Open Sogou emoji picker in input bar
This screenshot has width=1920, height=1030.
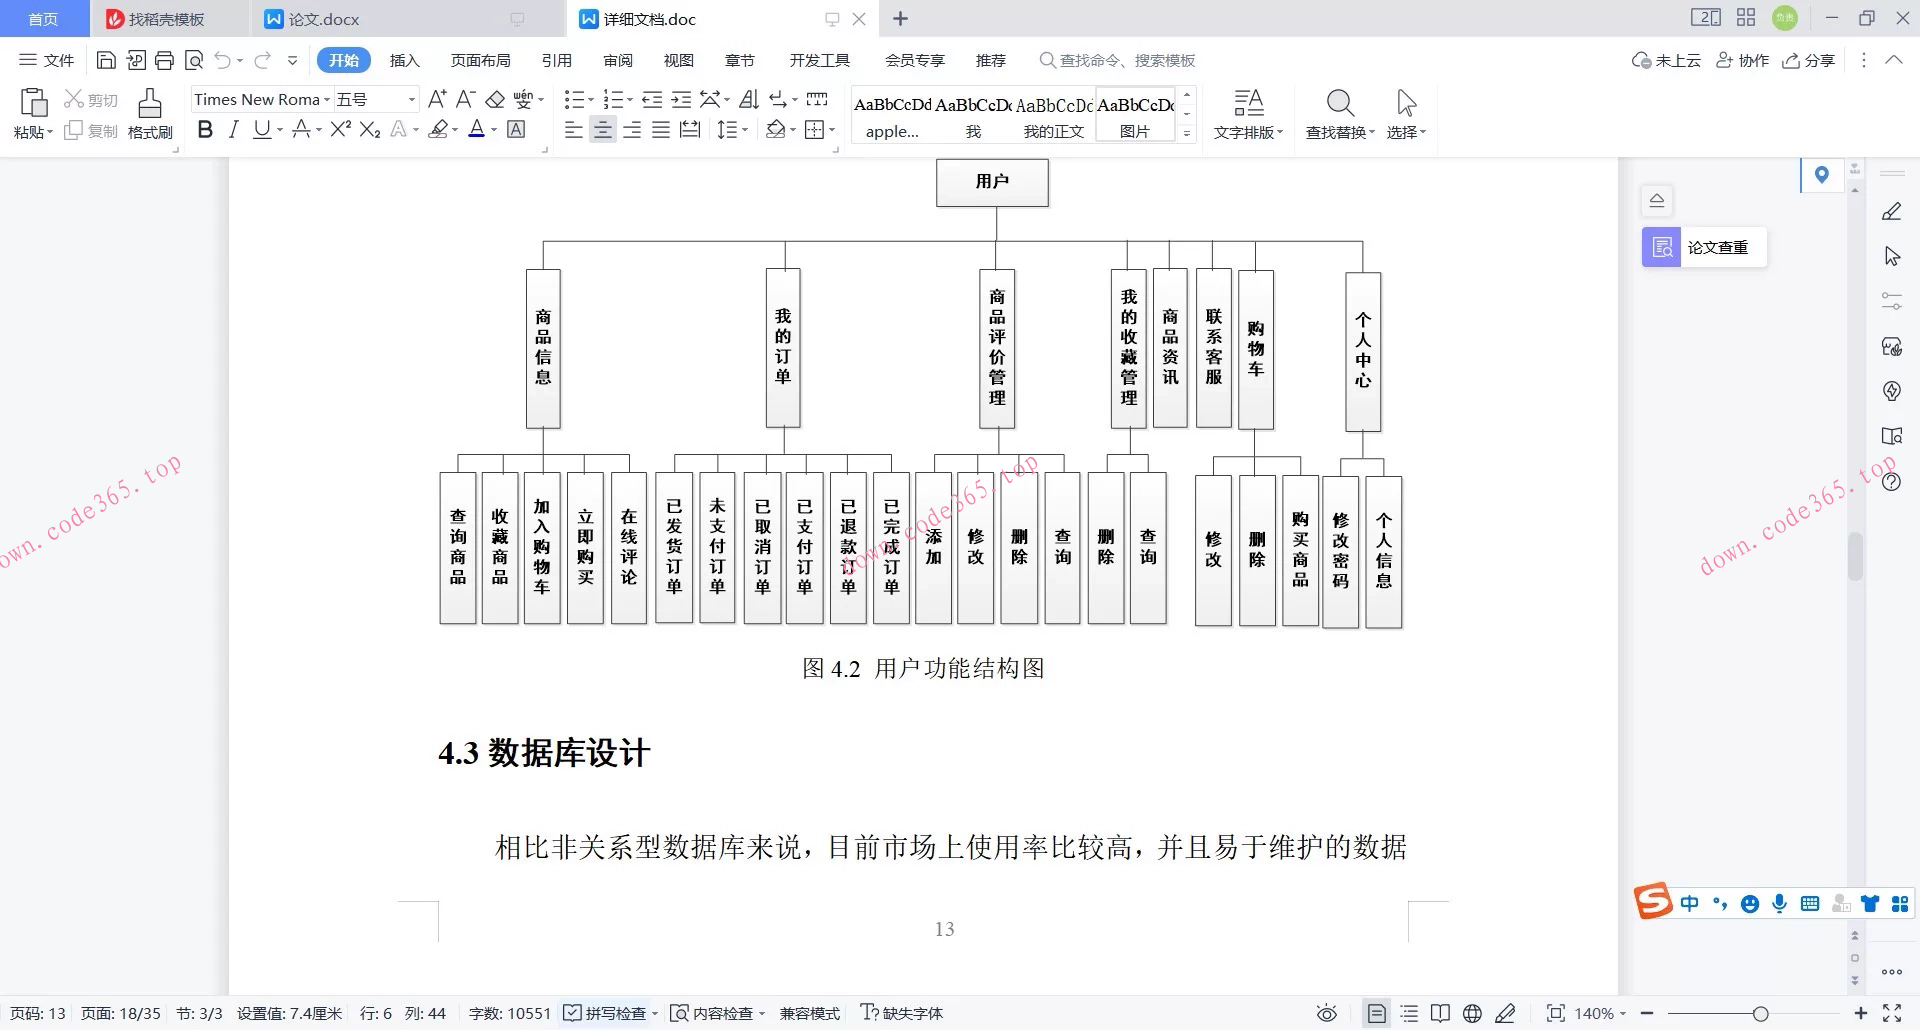click(x=1749, y=903)
